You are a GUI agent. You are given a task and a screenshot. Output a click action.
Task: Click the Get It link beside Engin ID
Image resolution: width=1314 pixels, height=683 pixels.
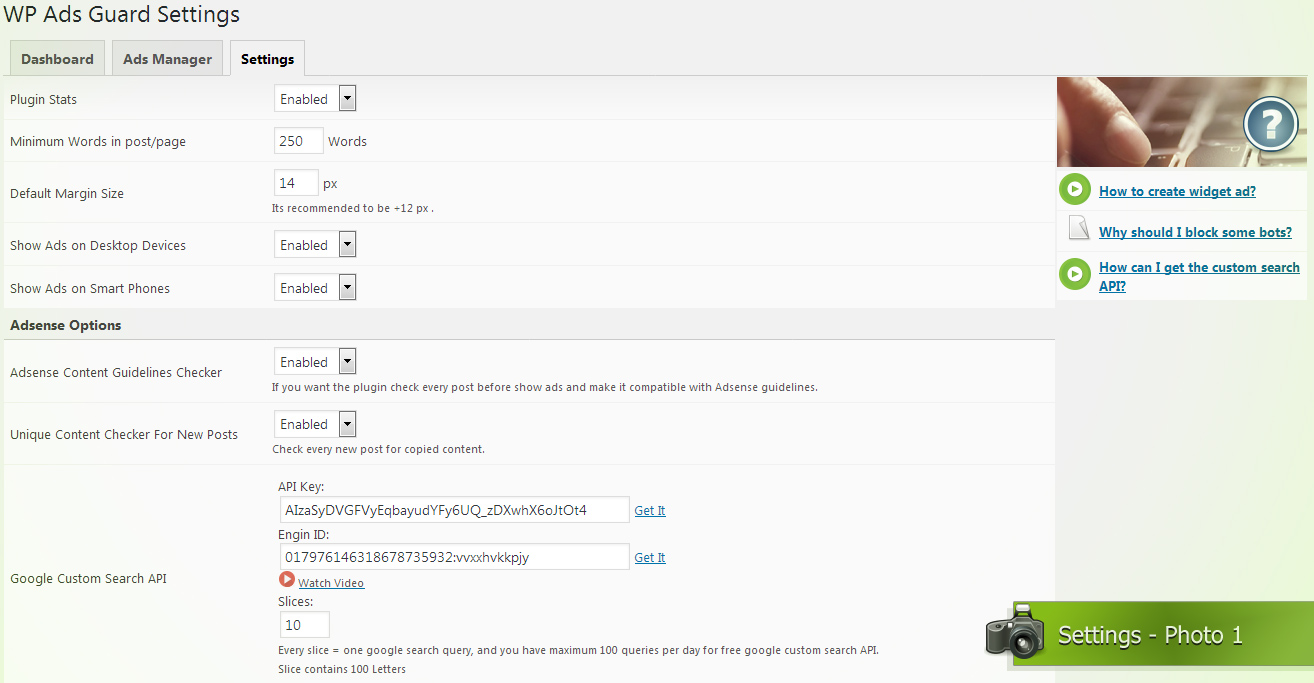point(650,558)
